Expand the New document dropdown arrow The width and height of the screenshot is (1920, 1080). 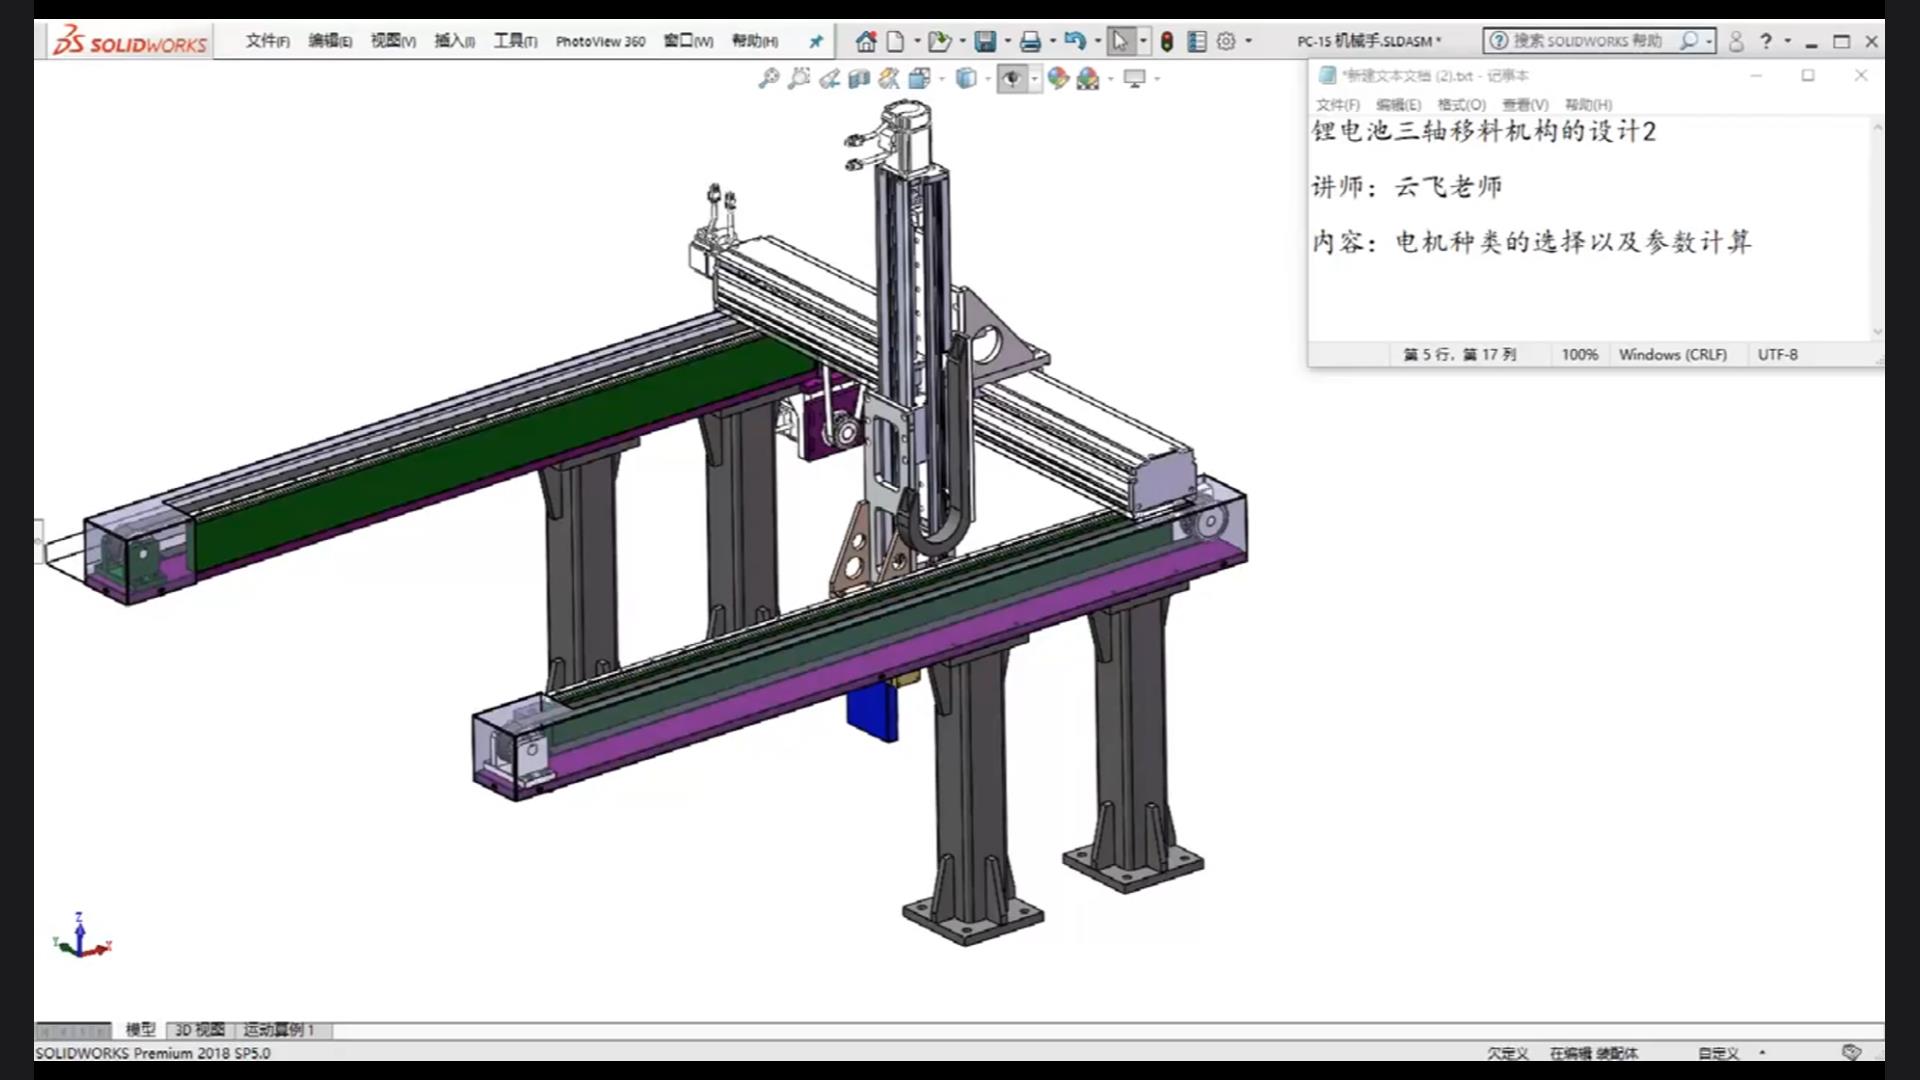tap(917, 41)
